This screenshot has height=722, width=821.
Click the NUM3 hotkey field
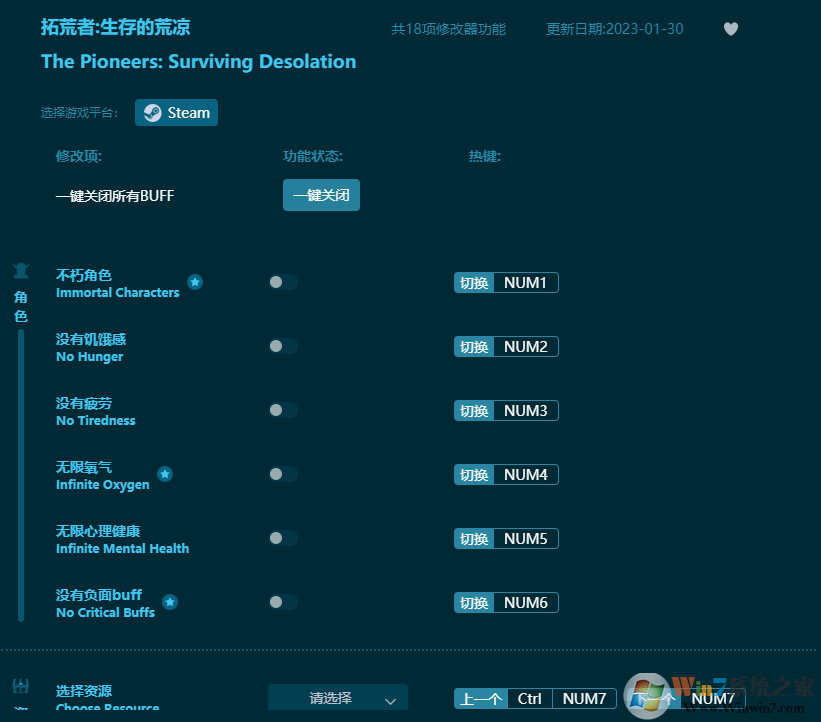526,410
